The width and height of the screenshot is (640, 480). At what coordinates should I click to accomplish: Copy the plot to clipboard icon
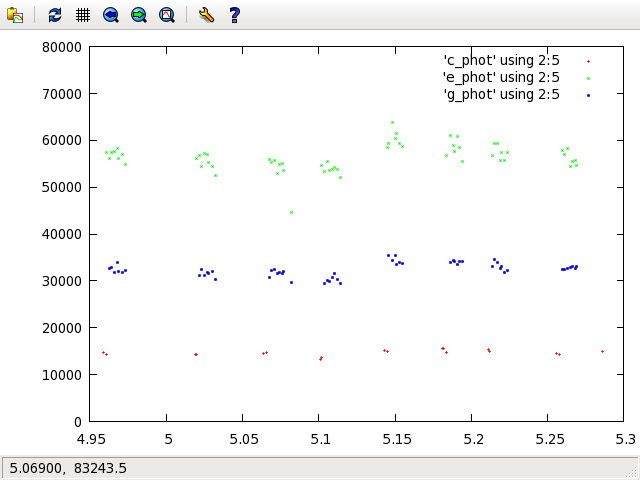tap(15, 16)
